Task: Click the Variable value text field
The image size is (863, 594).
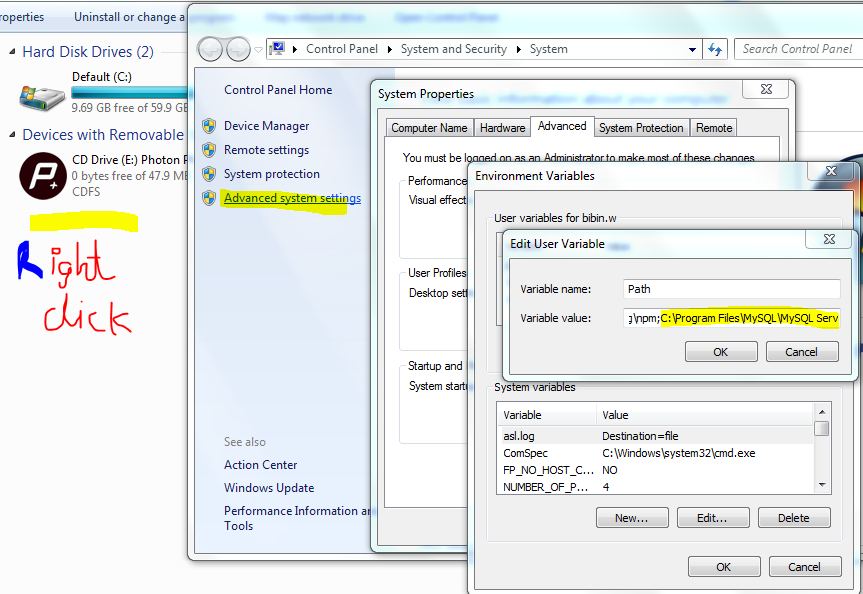Action: click(731, 318)
